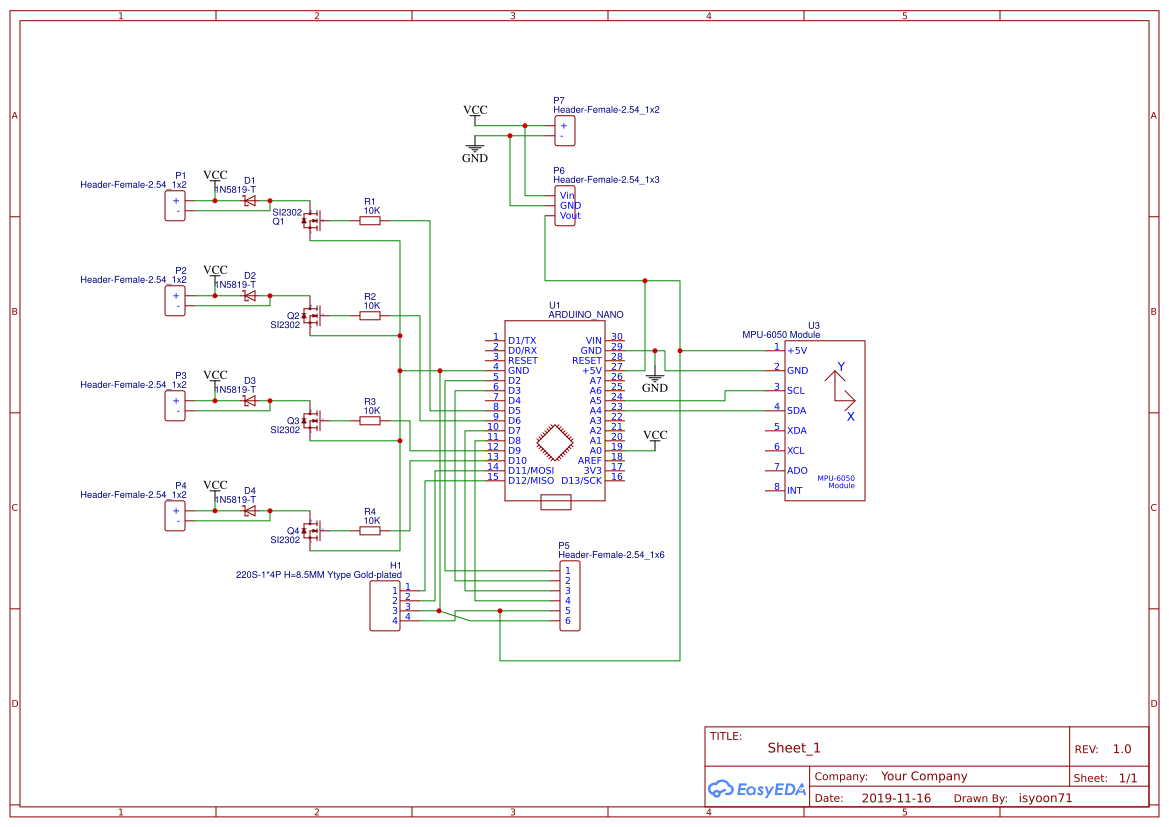Viewport: 1169px width, 827px height.
Task: Click the diamond chip graphic inside Arduino Nano
Action: [x=555, y=442]
